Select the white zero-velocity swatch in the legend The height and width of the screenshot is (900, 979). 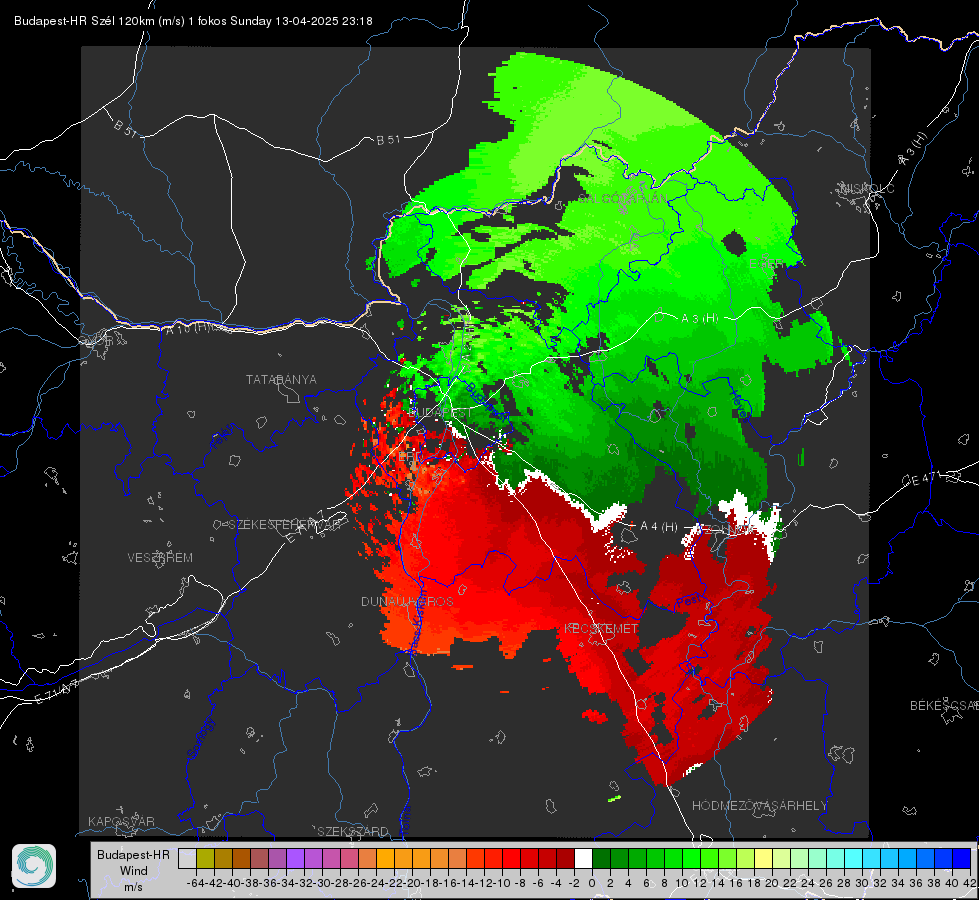pyautogui.click(x=583, y=858)
